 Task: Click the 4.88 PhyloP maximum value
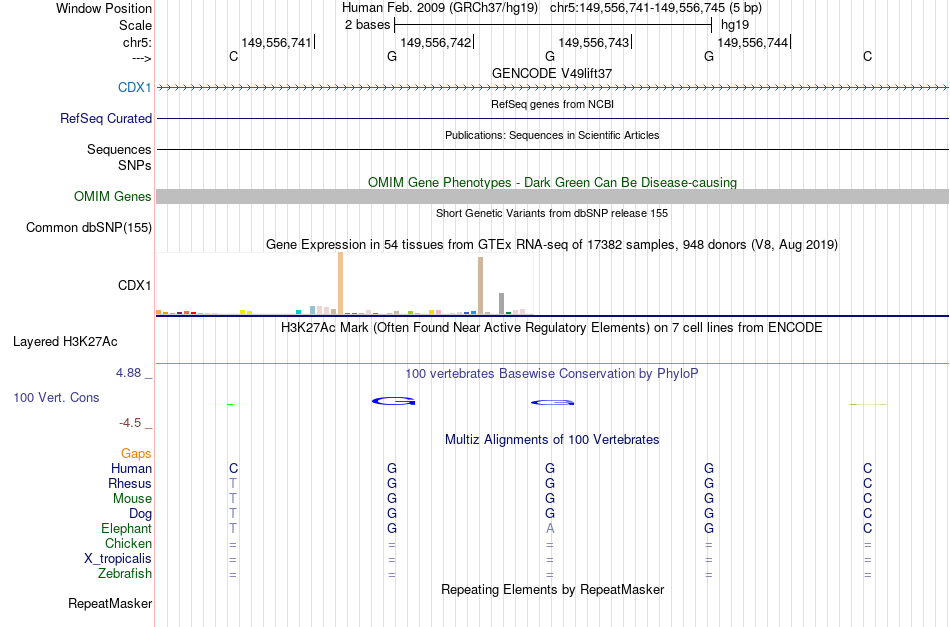(x=128, y=373)
